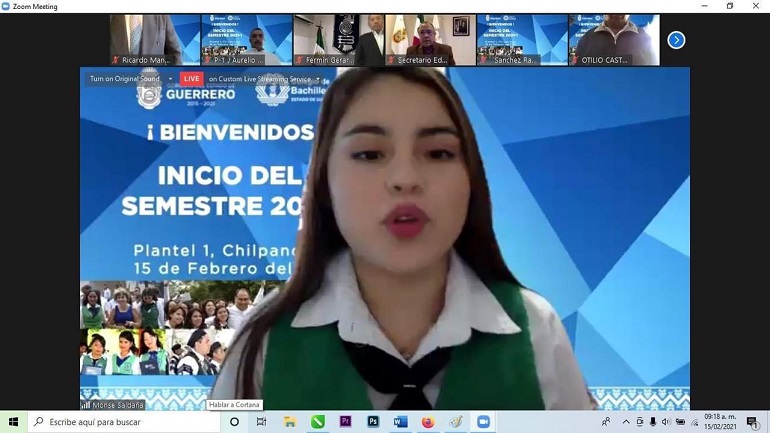770x433 pixels.
Task: Restore down the Zoom Meeting window
Action: 730,6
